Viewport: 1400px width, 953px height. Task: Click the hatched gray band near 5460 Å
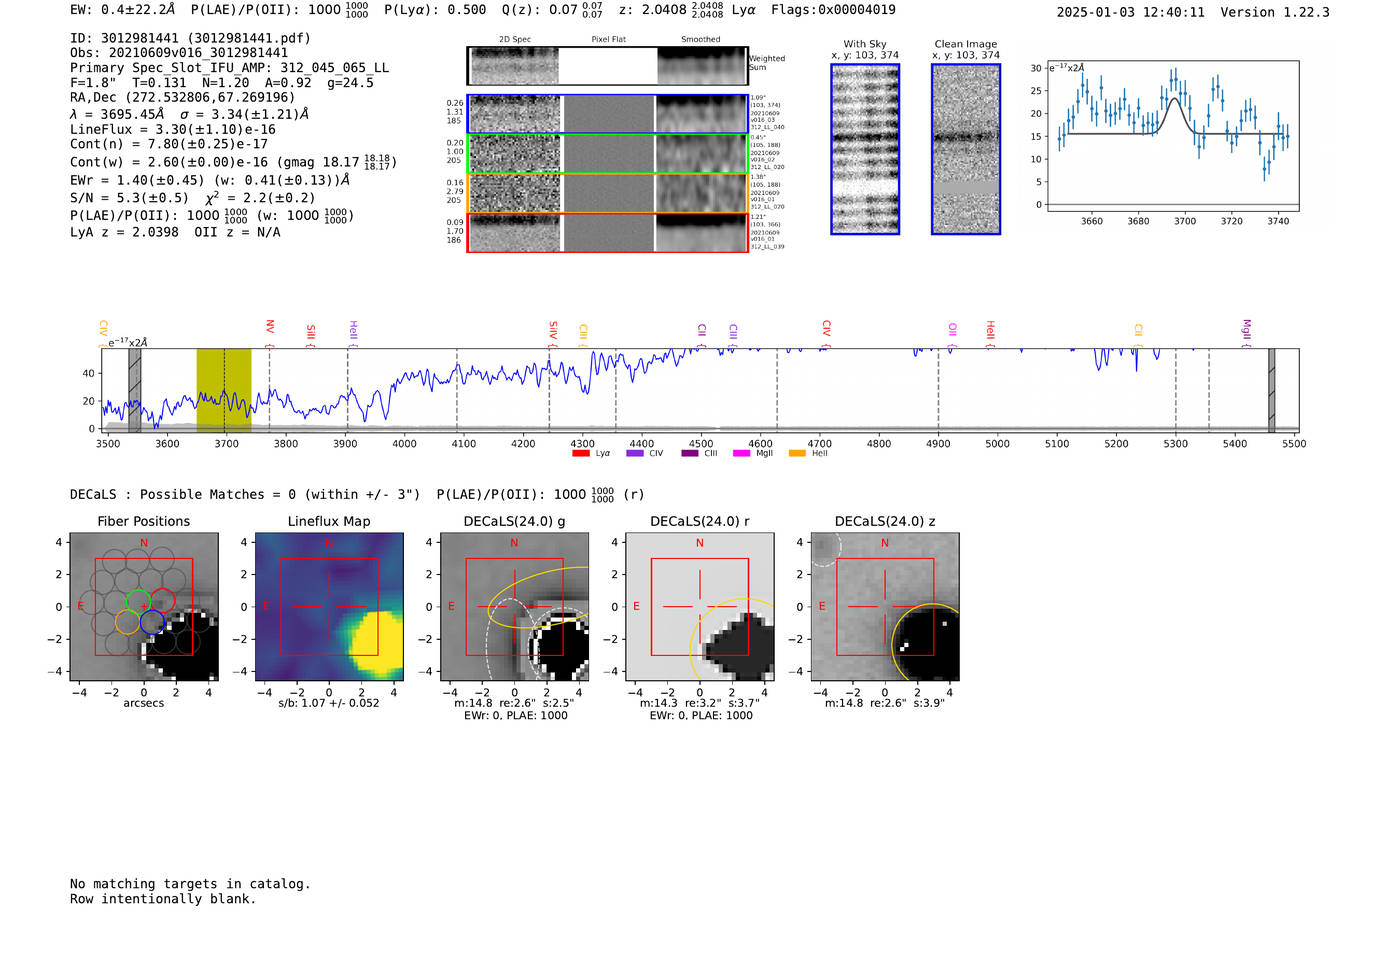click(1272, 390)
